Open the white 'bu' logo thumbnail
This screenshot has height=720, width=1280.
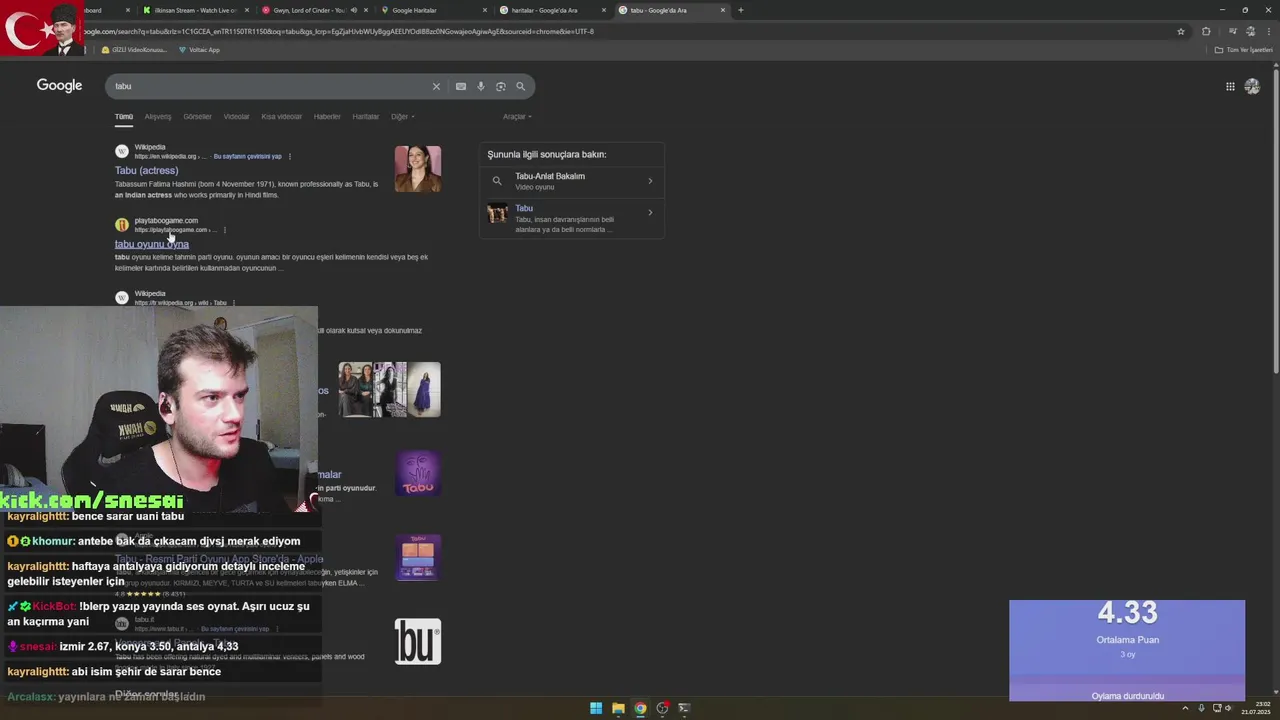click(418, 642)
